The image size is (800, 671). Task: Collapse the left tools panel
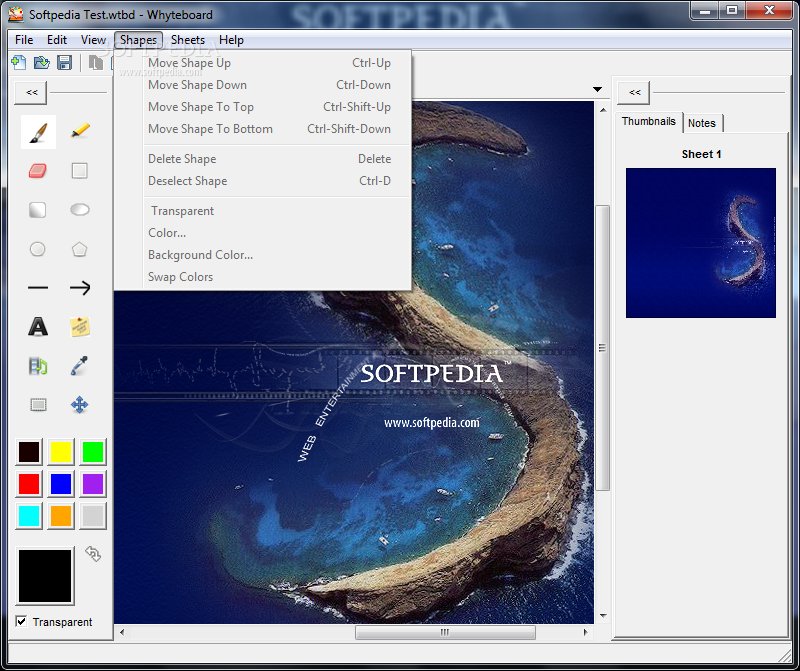[x=32, y=92]
